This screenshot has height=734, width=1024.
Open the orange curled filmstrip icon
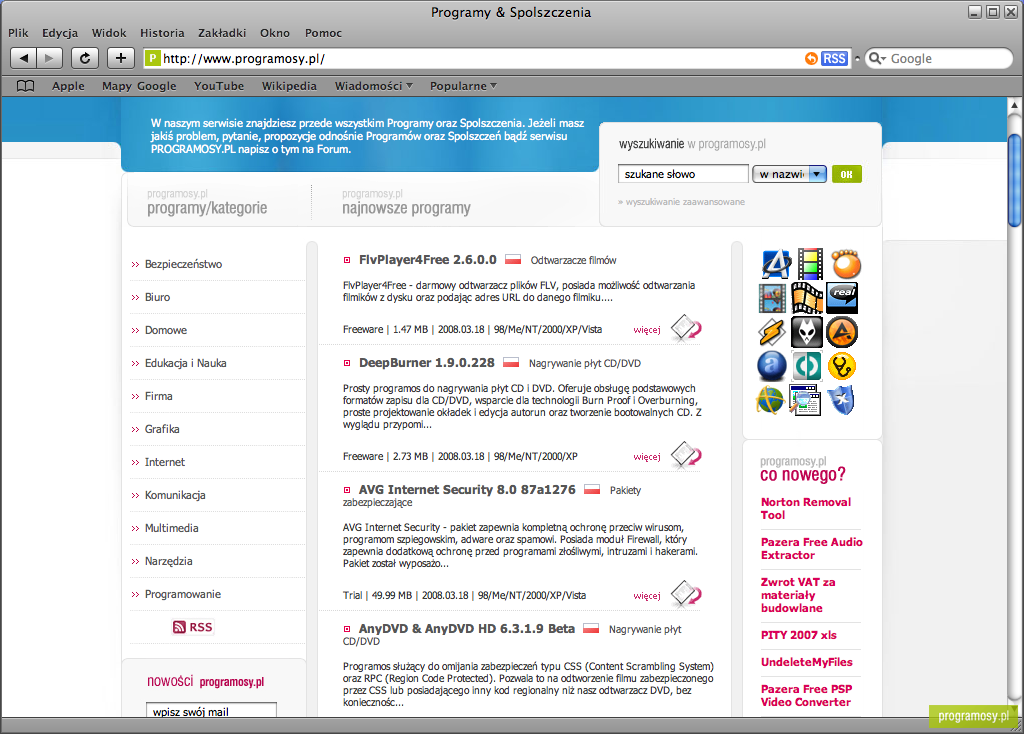click(807, 298)
